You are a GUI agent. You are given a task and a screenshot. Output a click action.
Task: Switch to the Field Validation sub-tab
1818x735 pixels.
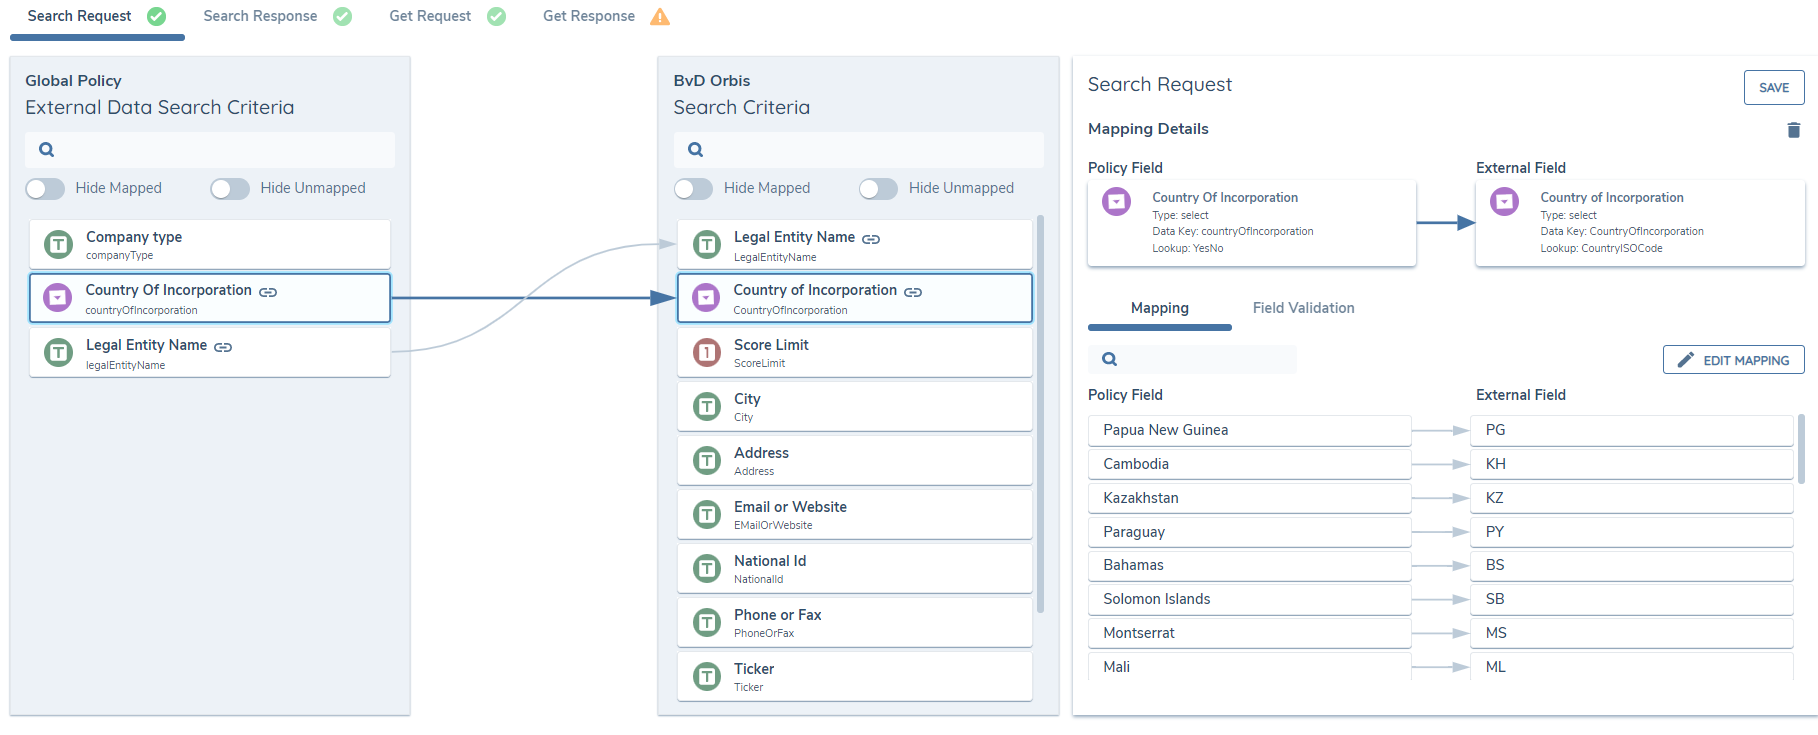1303,309
